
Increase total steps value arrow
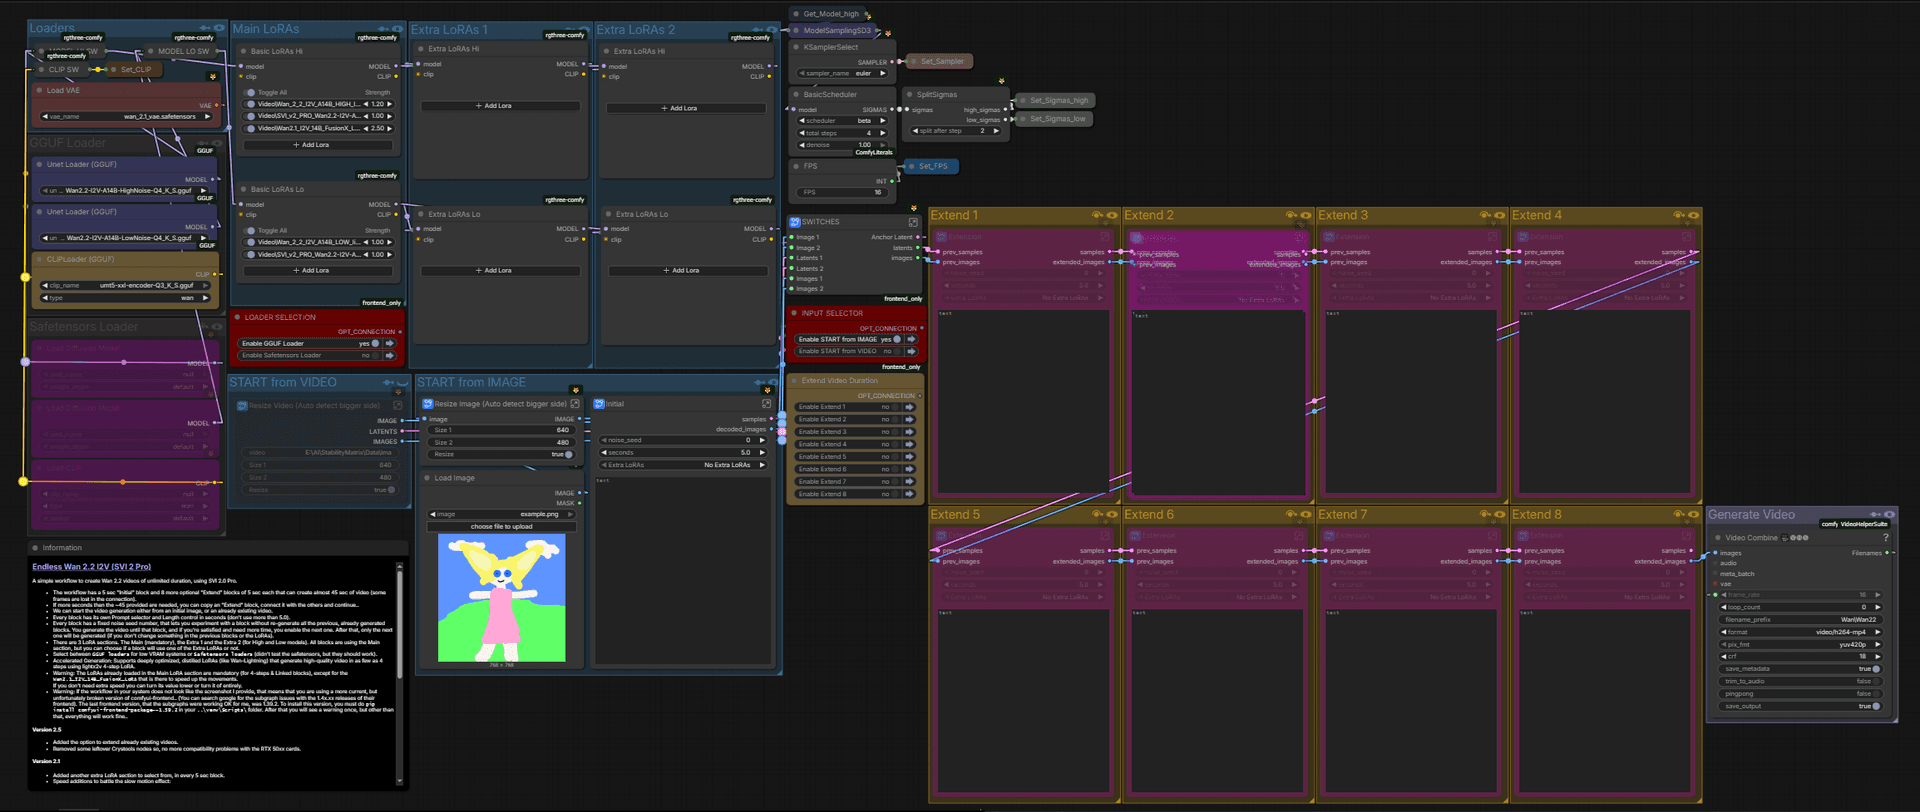883,132
